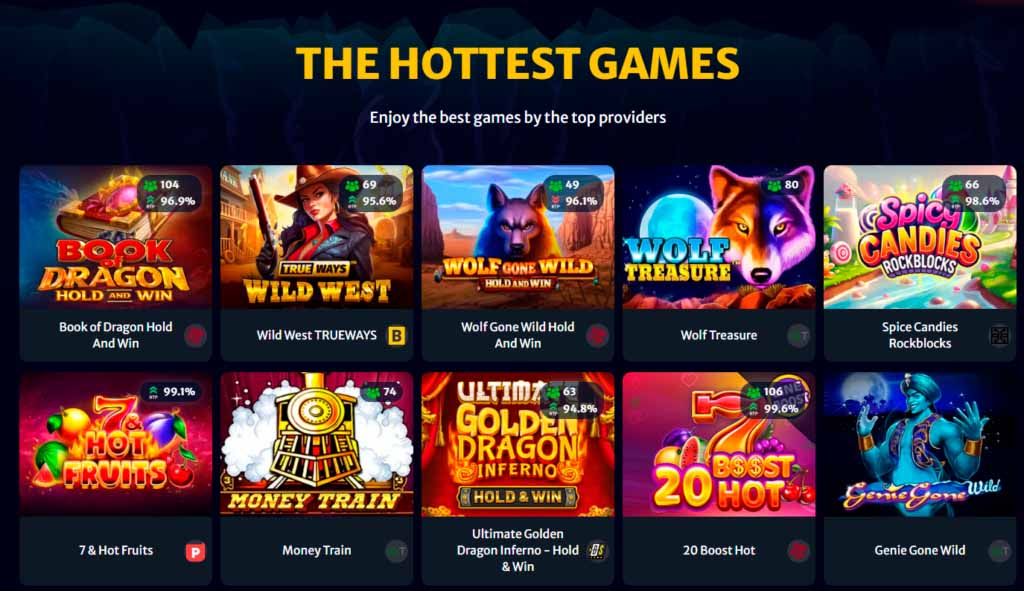Screen dimensions: 1024x591
Task: Click the 20 Boost Hot title text
Action: tap(718, 551)
